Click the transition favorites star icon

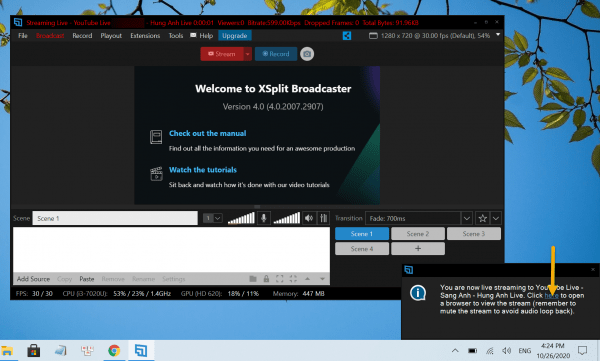483,218
